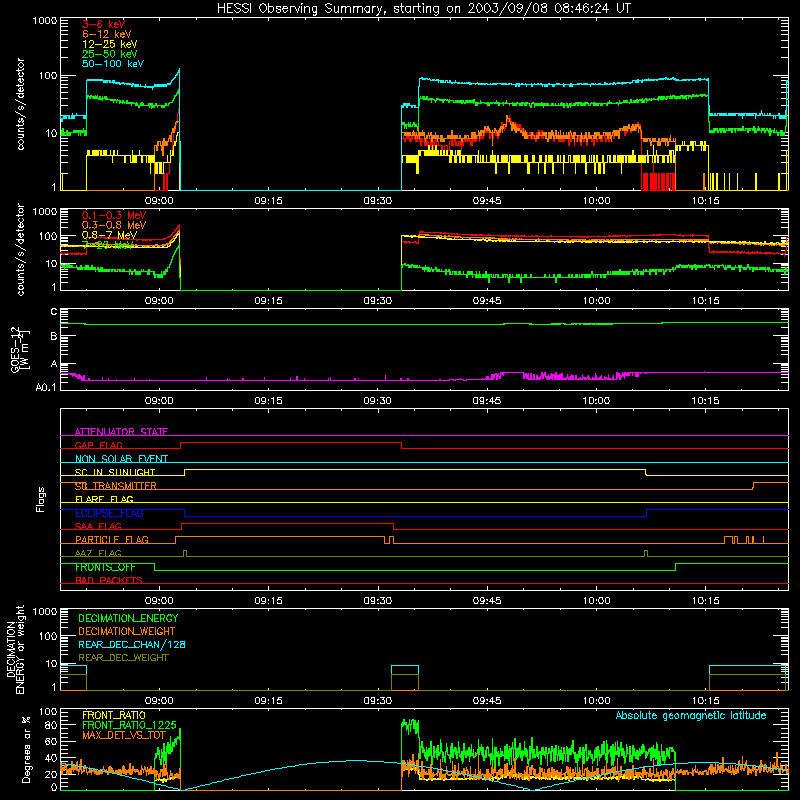Select the SC_TRANSMITTER flag label
The height and width of the screenshot is (800, 800).
click(x=116, y=486)
